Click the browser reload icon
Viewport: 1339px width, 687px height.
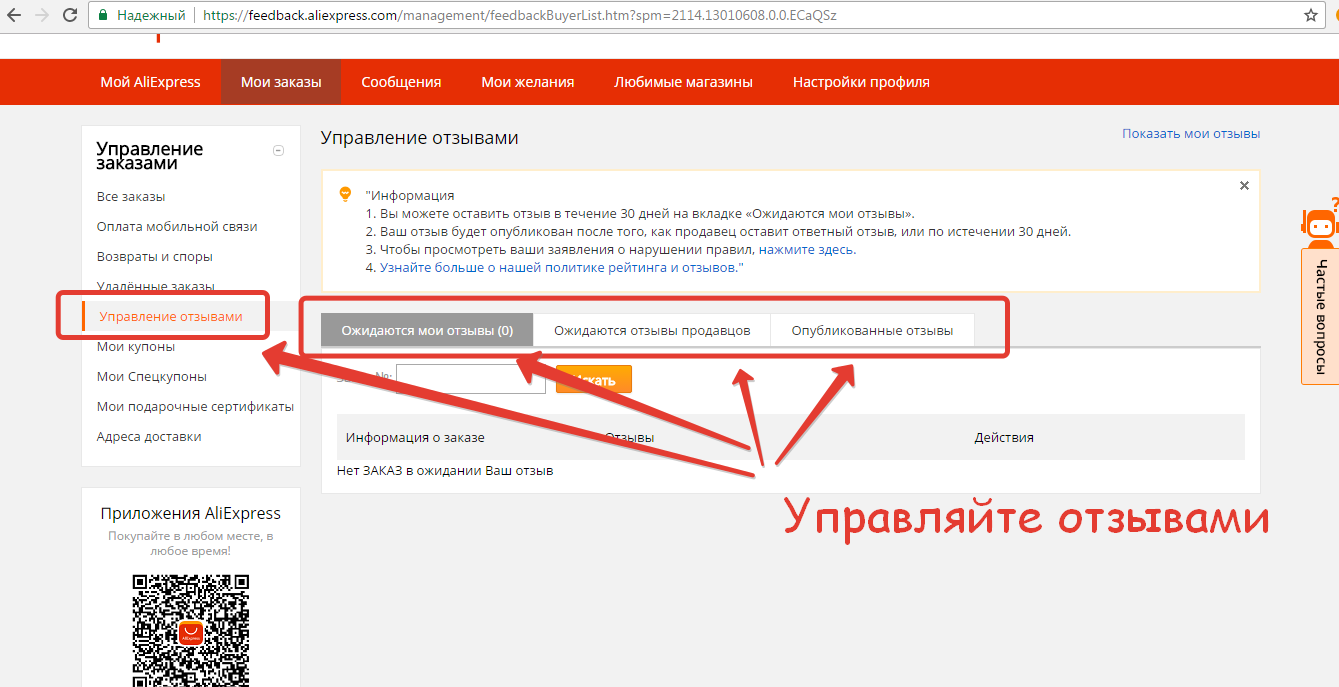click(x=70, y=16)
